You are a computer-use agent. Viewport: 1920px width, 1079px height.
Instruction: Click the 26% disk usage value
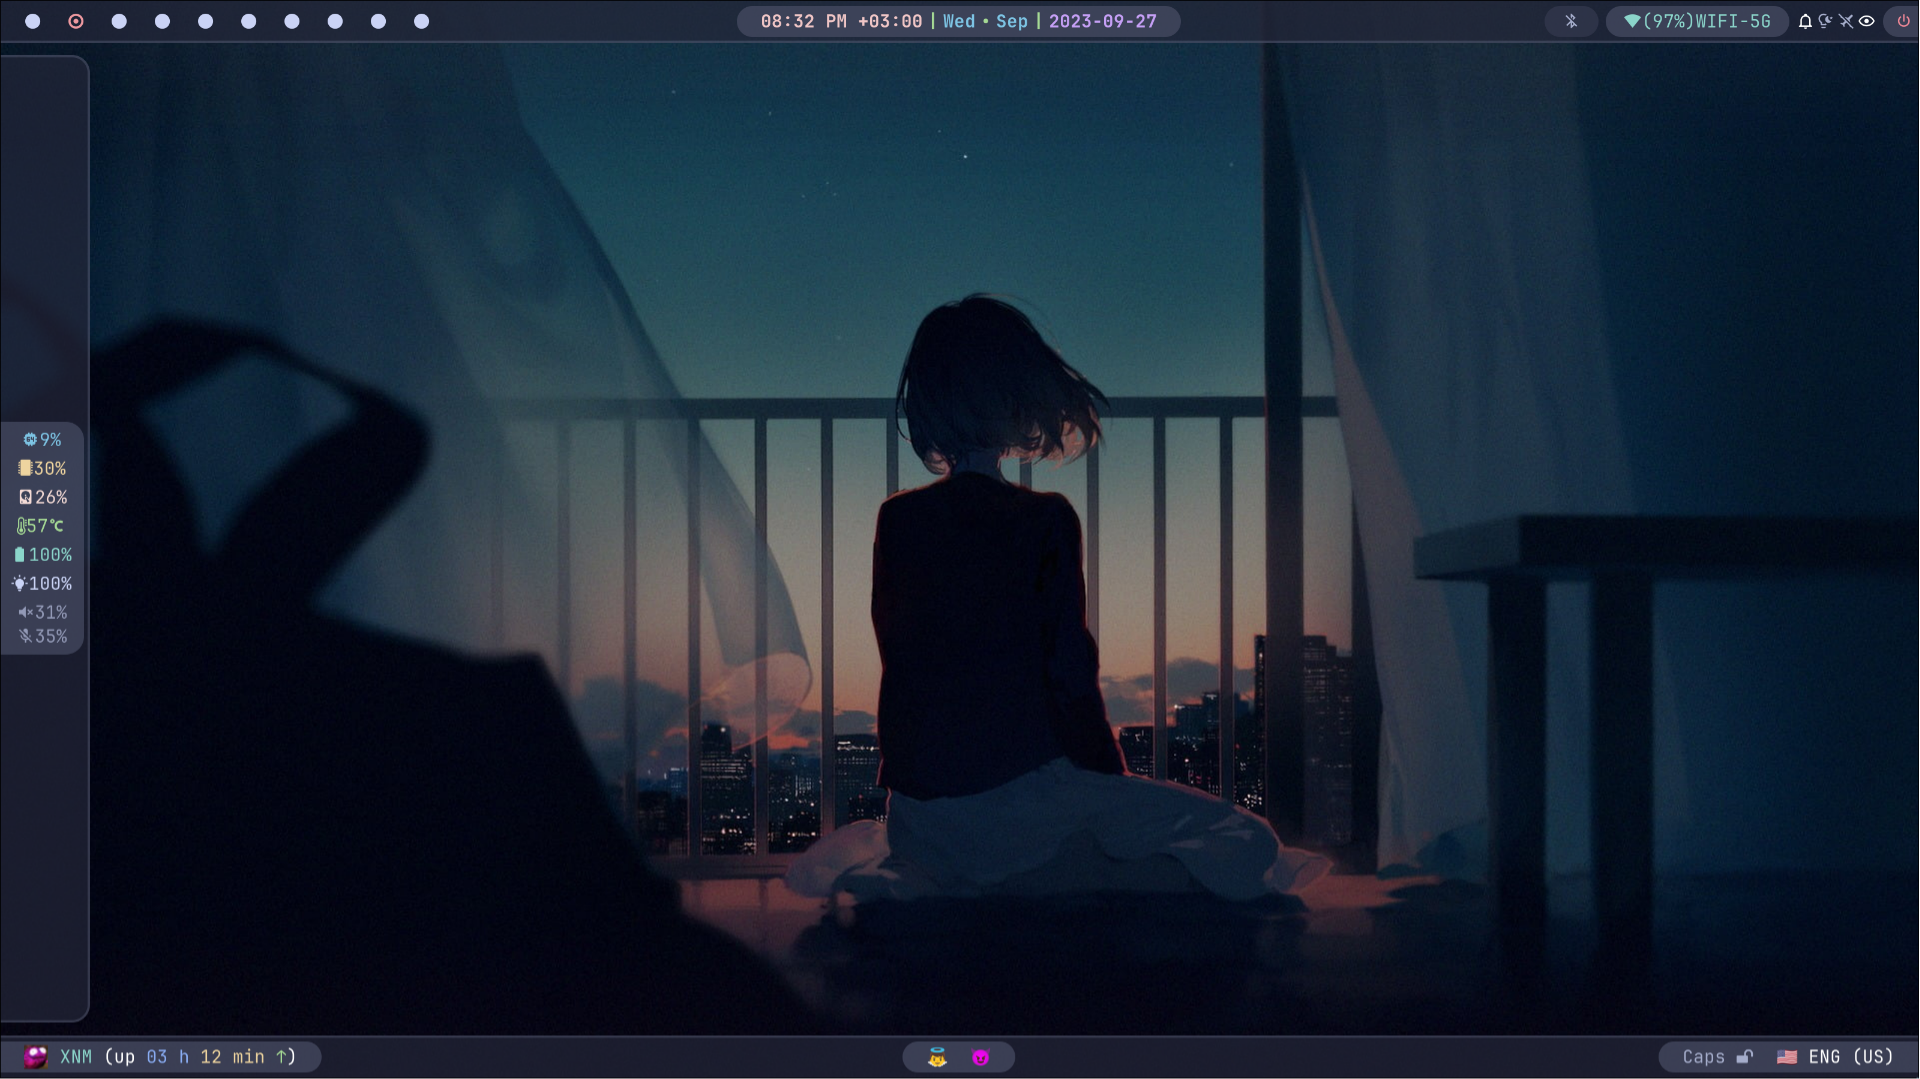[x=52, y=497]
